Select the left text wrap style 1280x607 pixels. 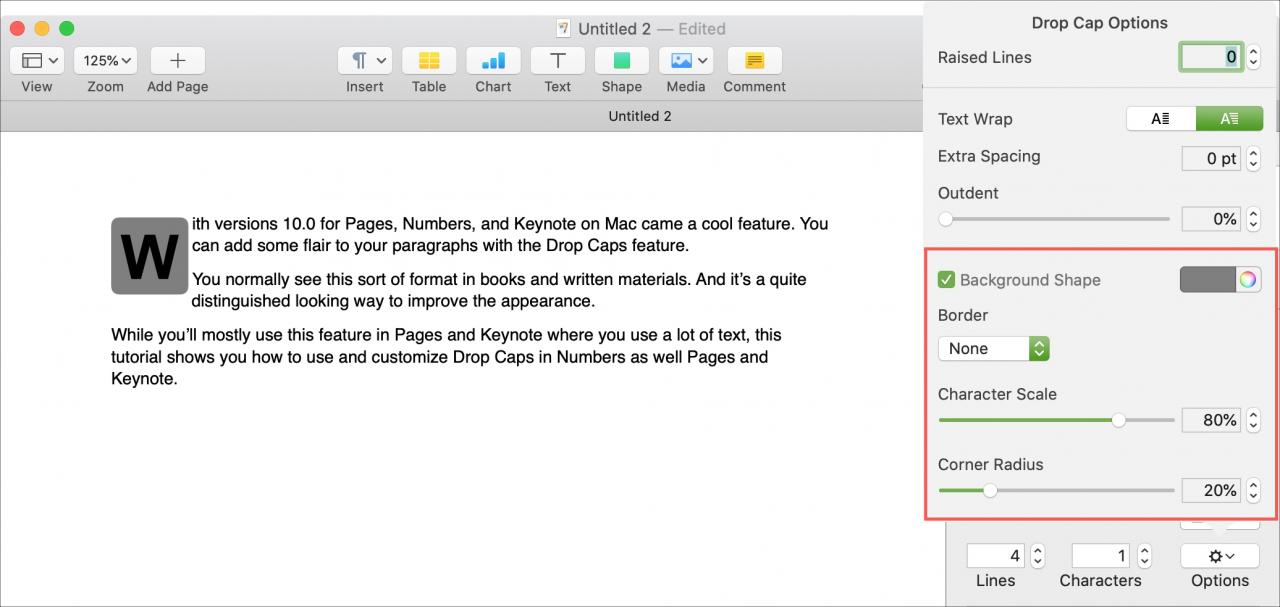coord(1161,119)
